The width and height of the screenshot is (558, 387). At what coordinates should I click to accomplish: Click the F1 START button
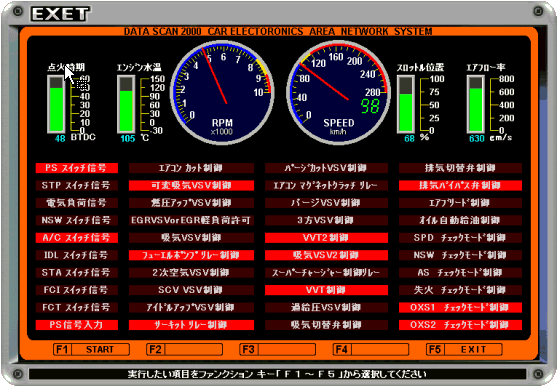pyautogui.click(x=91, y=349)
